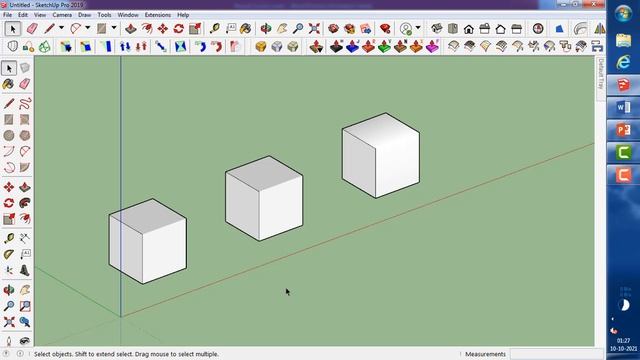The image size is (640, 360).
Task: Pick the Freehand tool in left toolbar
Action: 25,103
